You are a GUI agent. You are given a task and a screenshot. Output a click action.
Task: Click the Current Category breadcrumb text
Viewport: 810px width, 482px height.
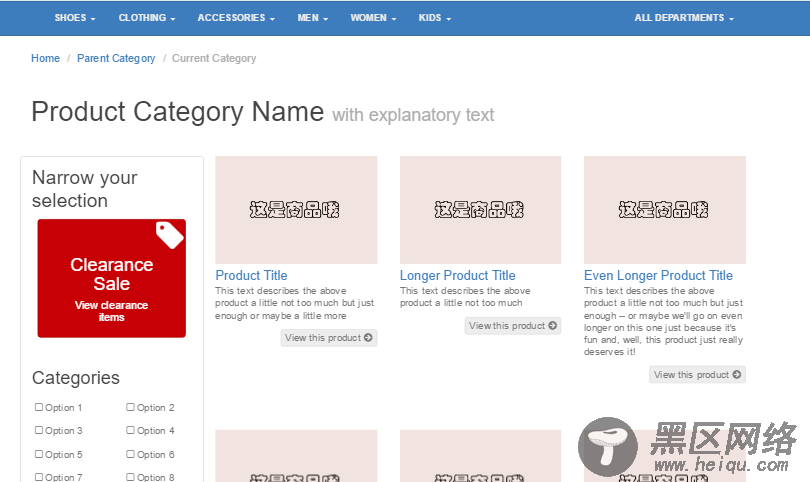coord(214,58)
